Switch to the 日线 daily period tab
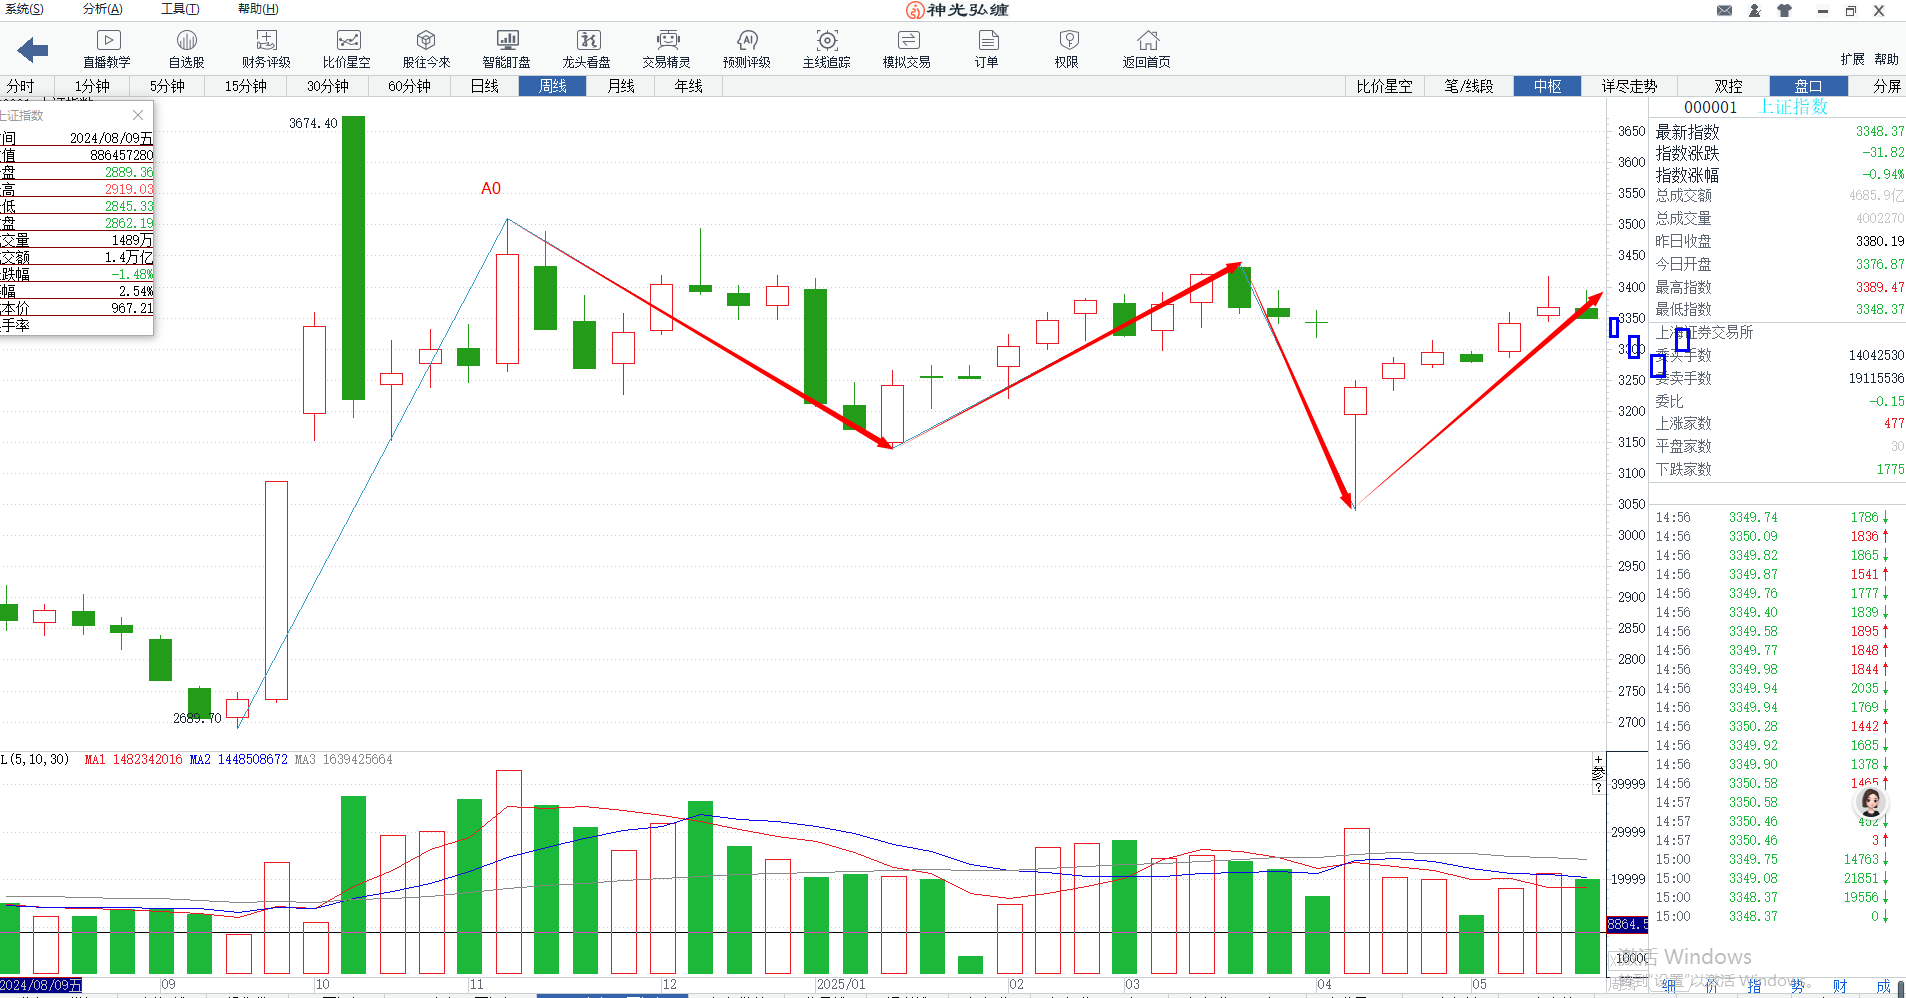The image size is (1906, 998). (484, 86)
